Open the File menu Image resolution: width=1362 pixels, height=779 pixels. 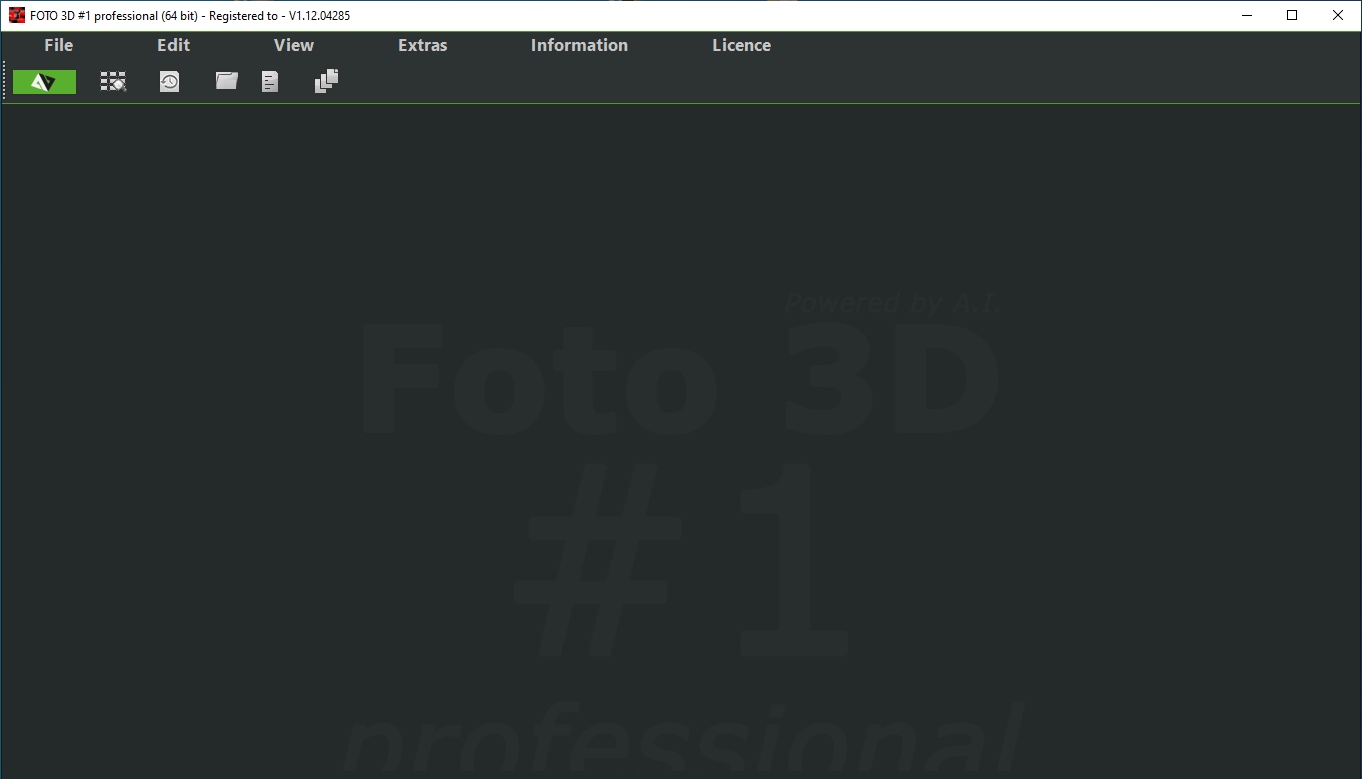[x=59, y=45]
